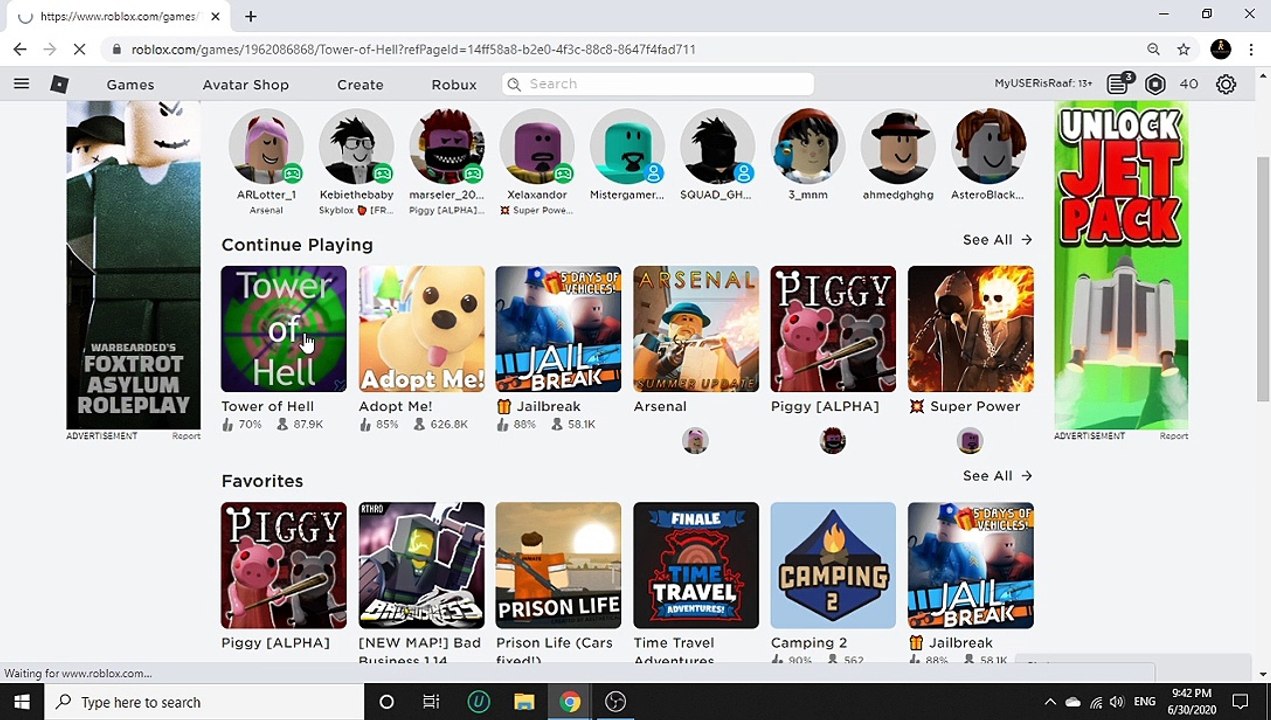Open Piggy [ALPHA] thumbnail in Favorites
1271x720 pixels.
283,565
